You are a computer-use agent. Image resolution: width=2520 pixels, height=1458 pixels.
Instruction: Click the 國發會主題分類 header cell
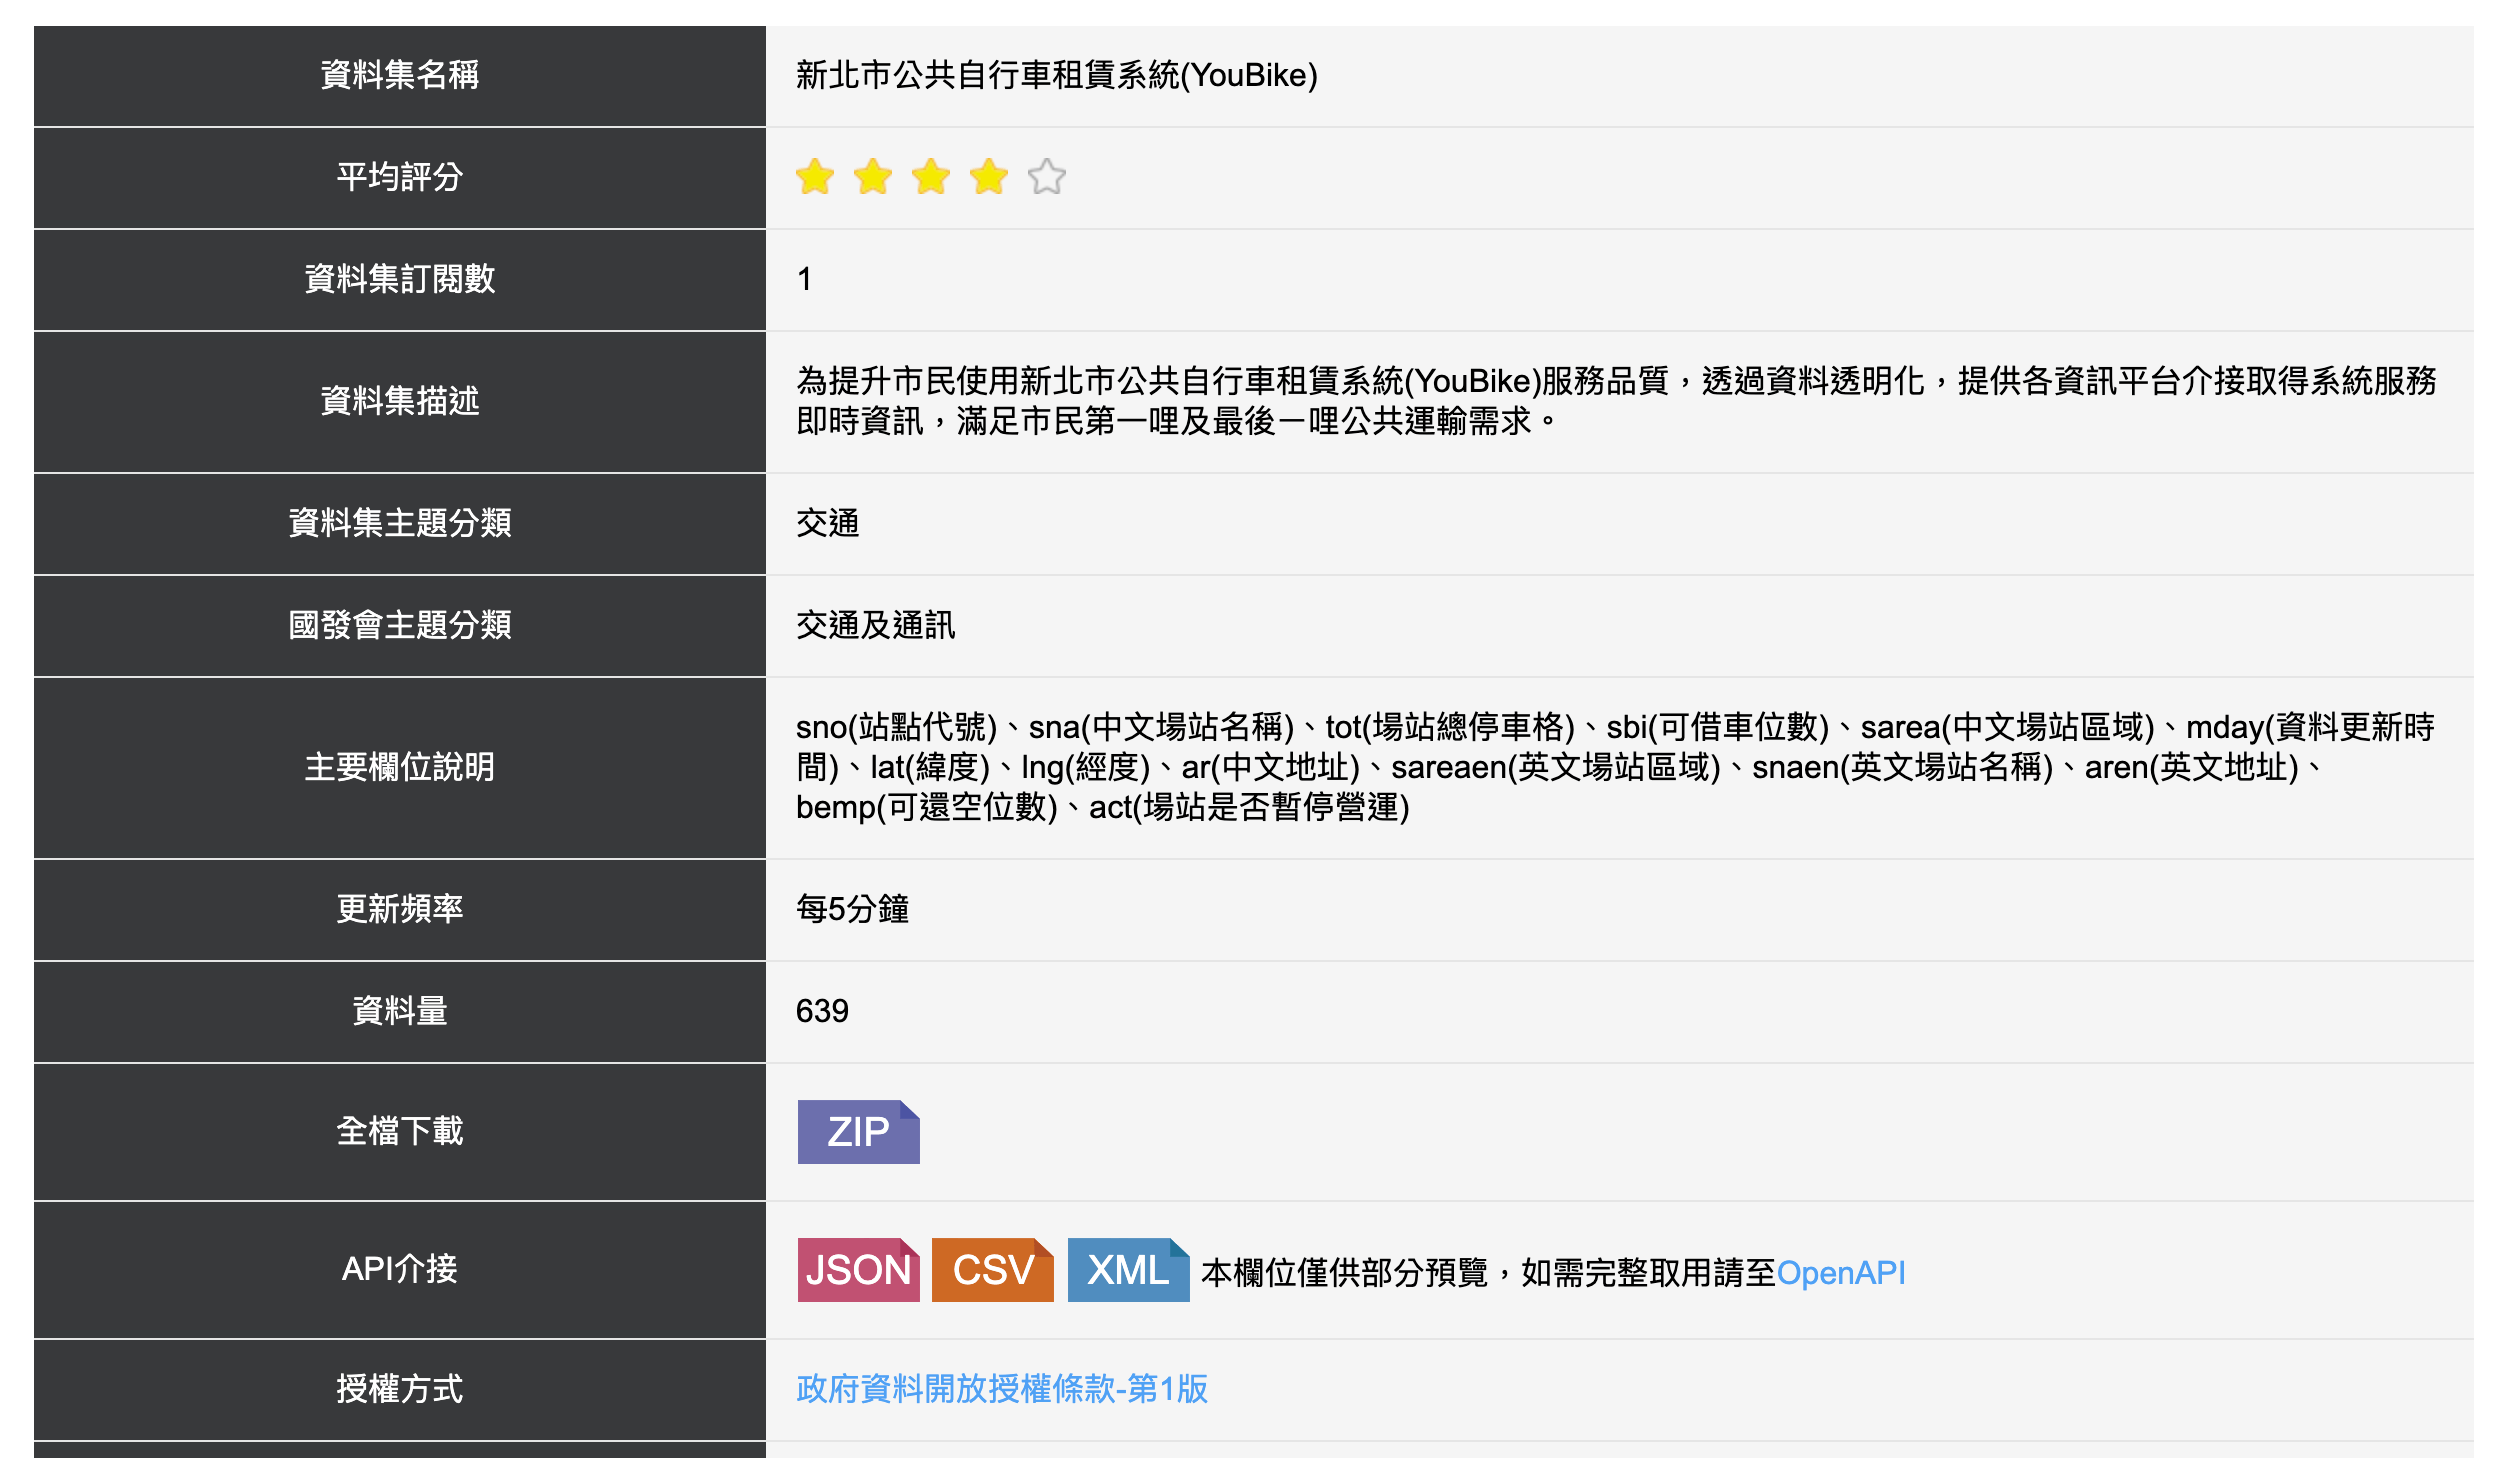(400, 626)
